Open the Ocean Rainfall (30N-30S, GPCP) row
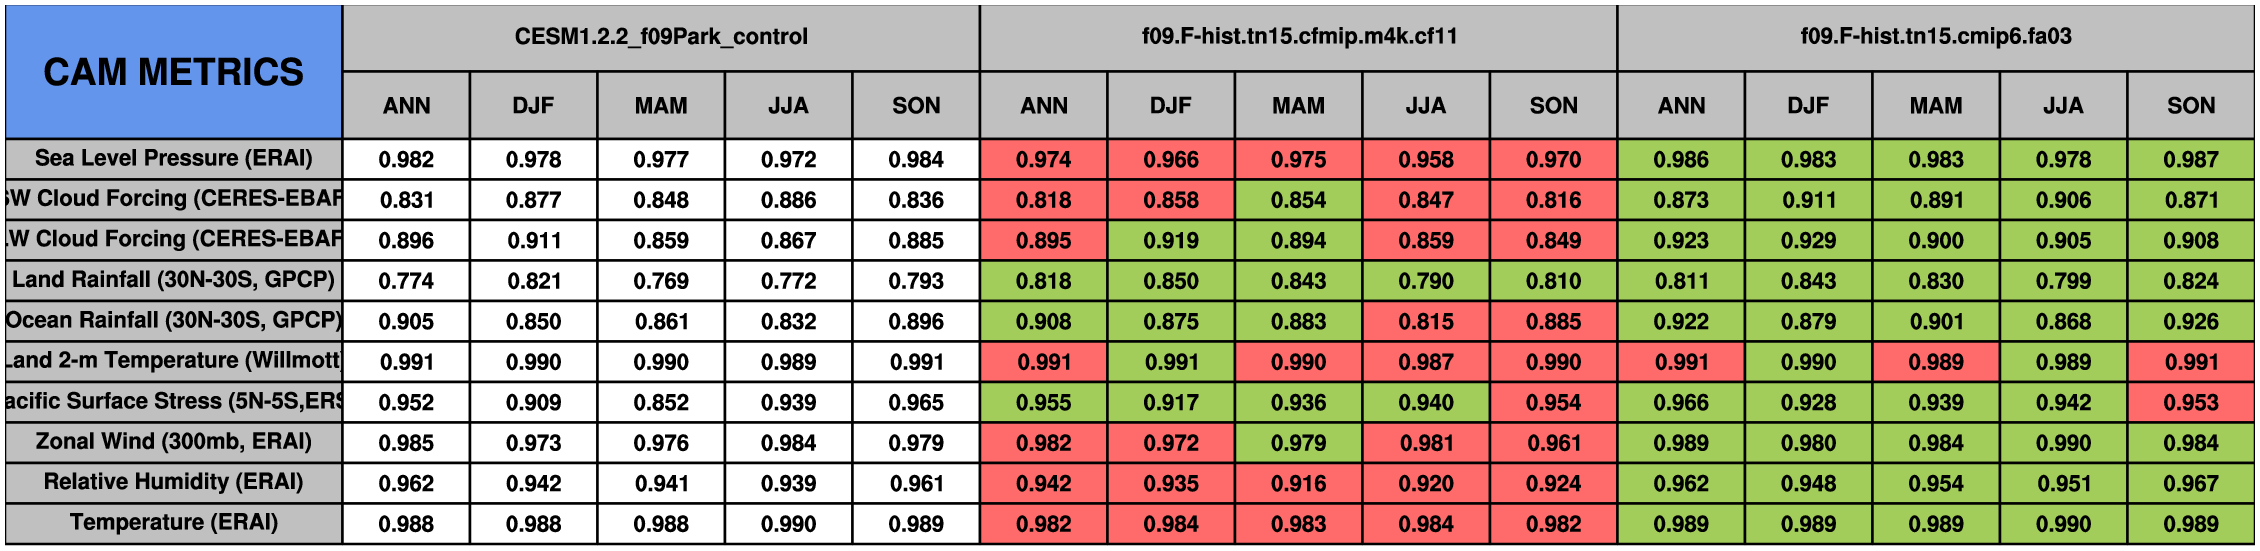2260x551 pixels. (173, 321)
